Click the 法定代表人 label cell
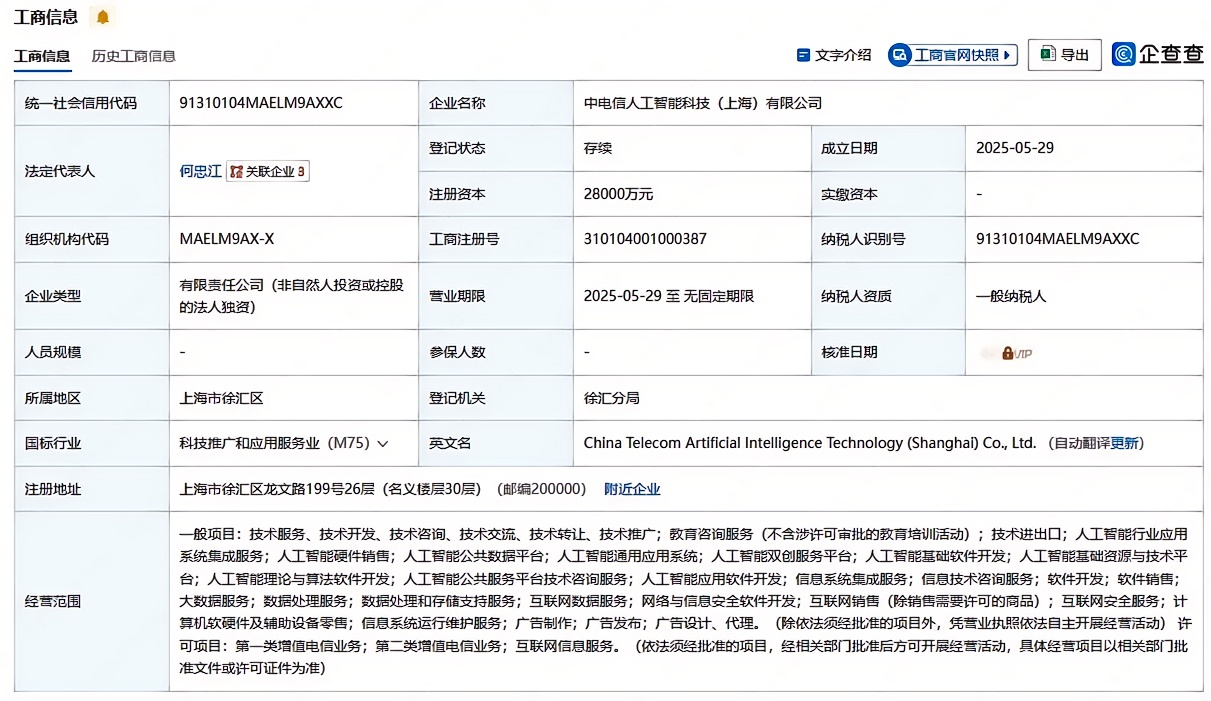The width and height of the screenshot is (1211, 701). 92,171
